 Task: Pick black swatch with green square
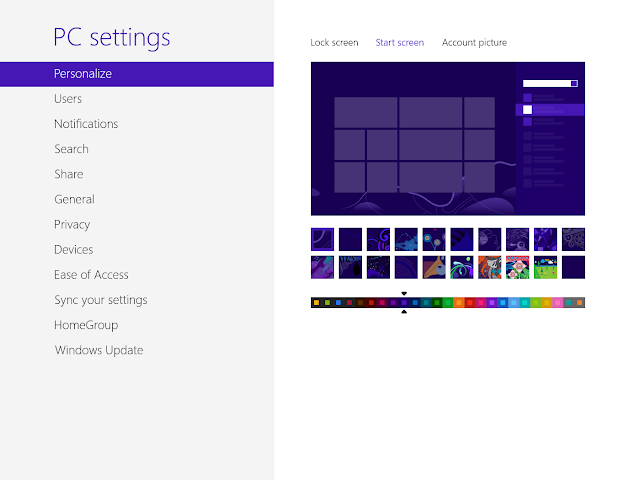(327, 302)
